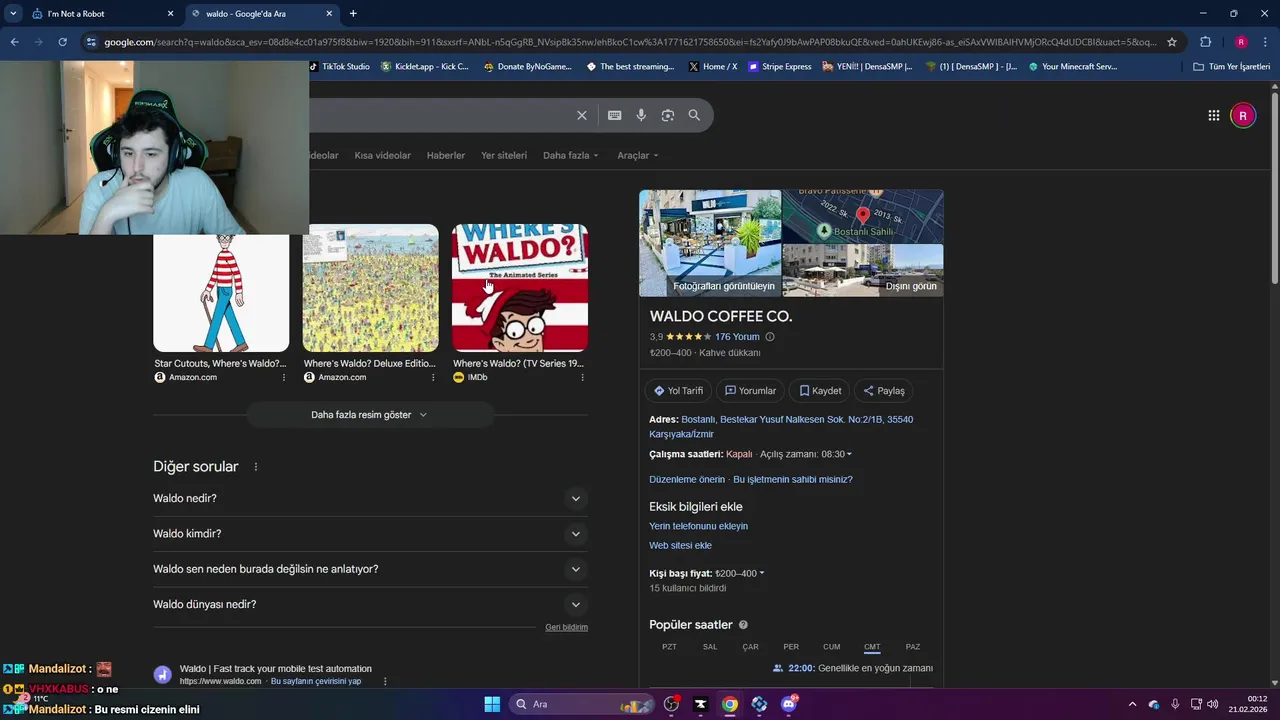Screen dimensions: 1280x720
Task: Switch to the Yer siteleri tab
Action: 504,155
